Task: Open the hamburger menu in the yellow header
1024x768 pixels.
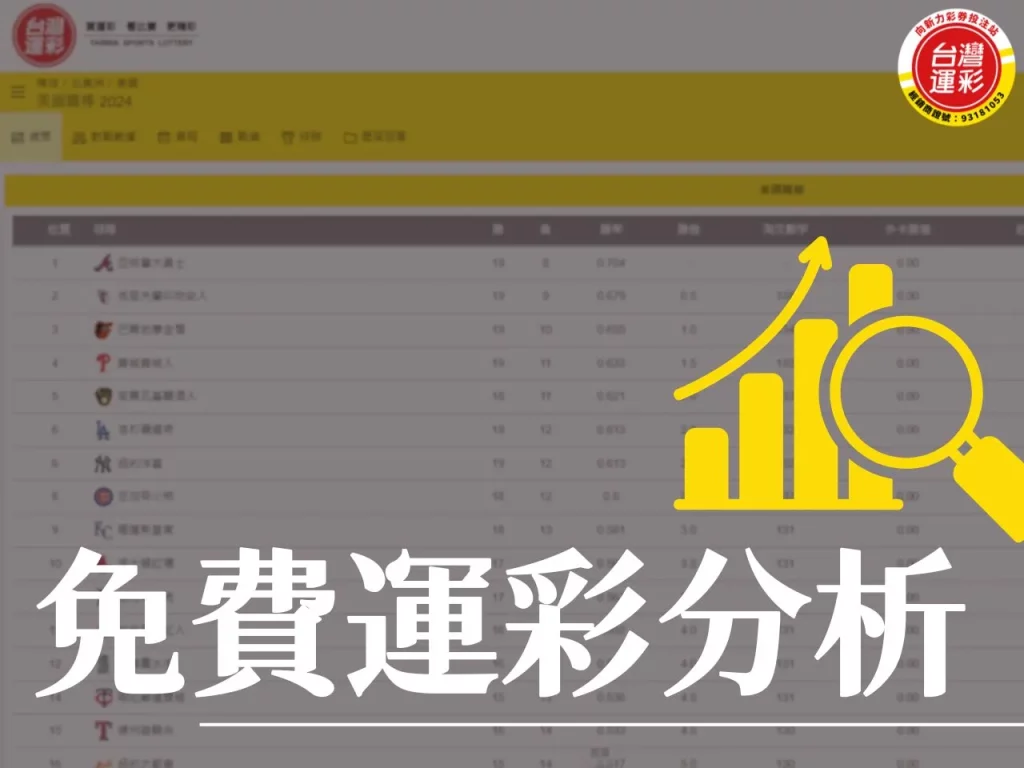Action: [18, 92]
